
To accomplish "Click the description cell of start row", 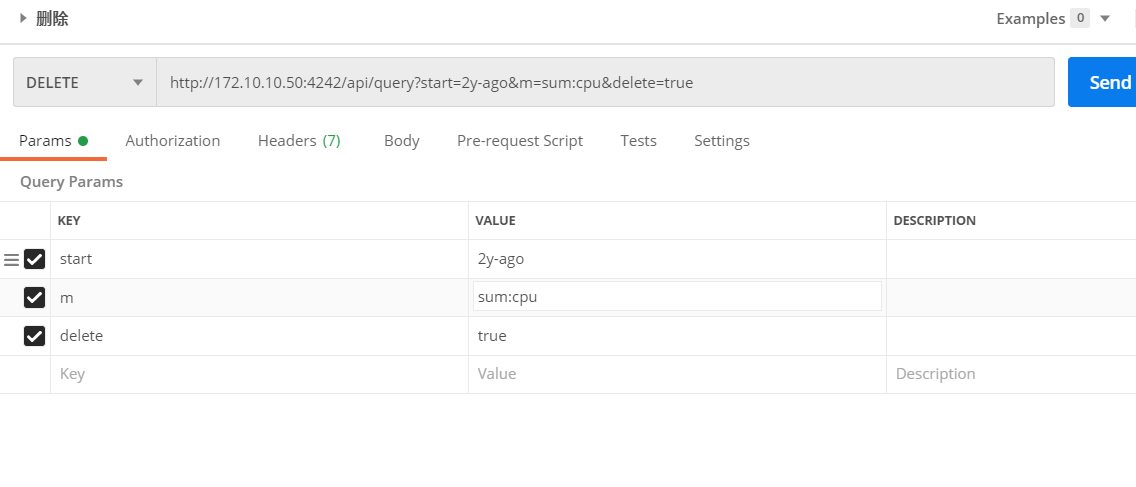I will (x=1011, y=259).
